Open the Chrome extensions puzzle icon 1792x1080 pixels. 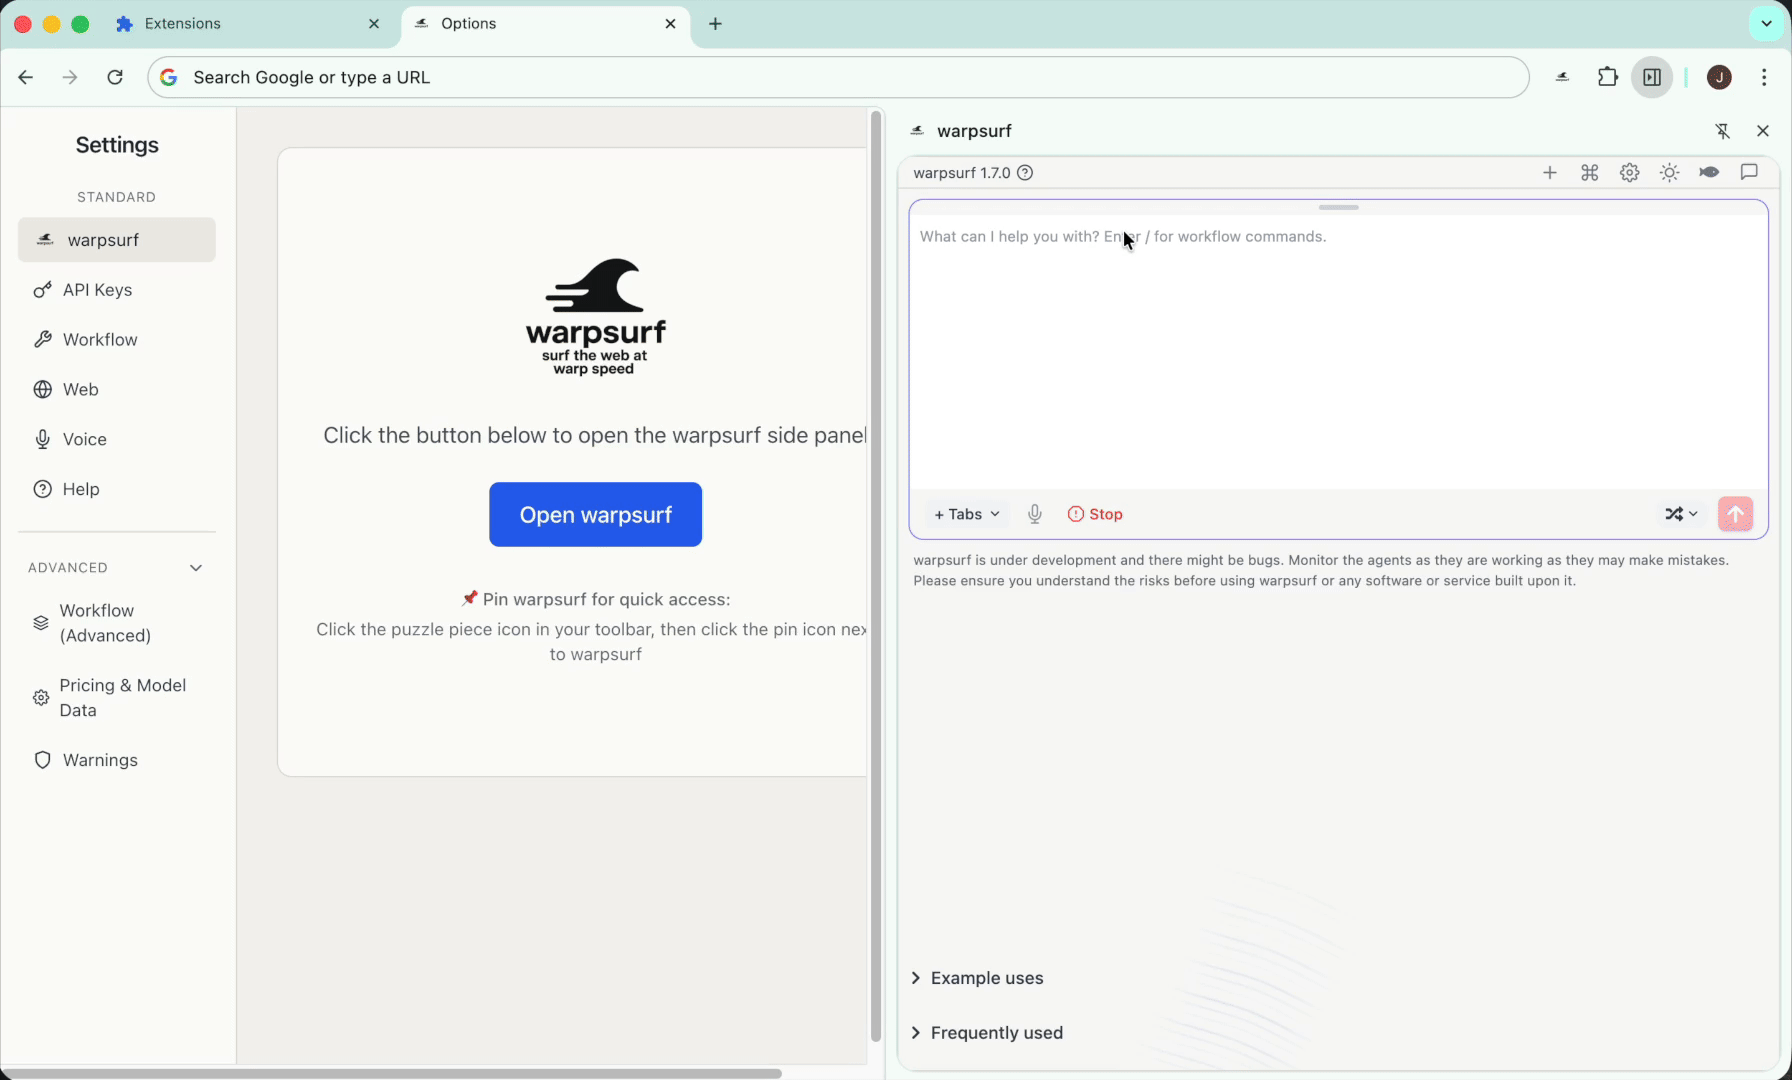point(1607,77)
